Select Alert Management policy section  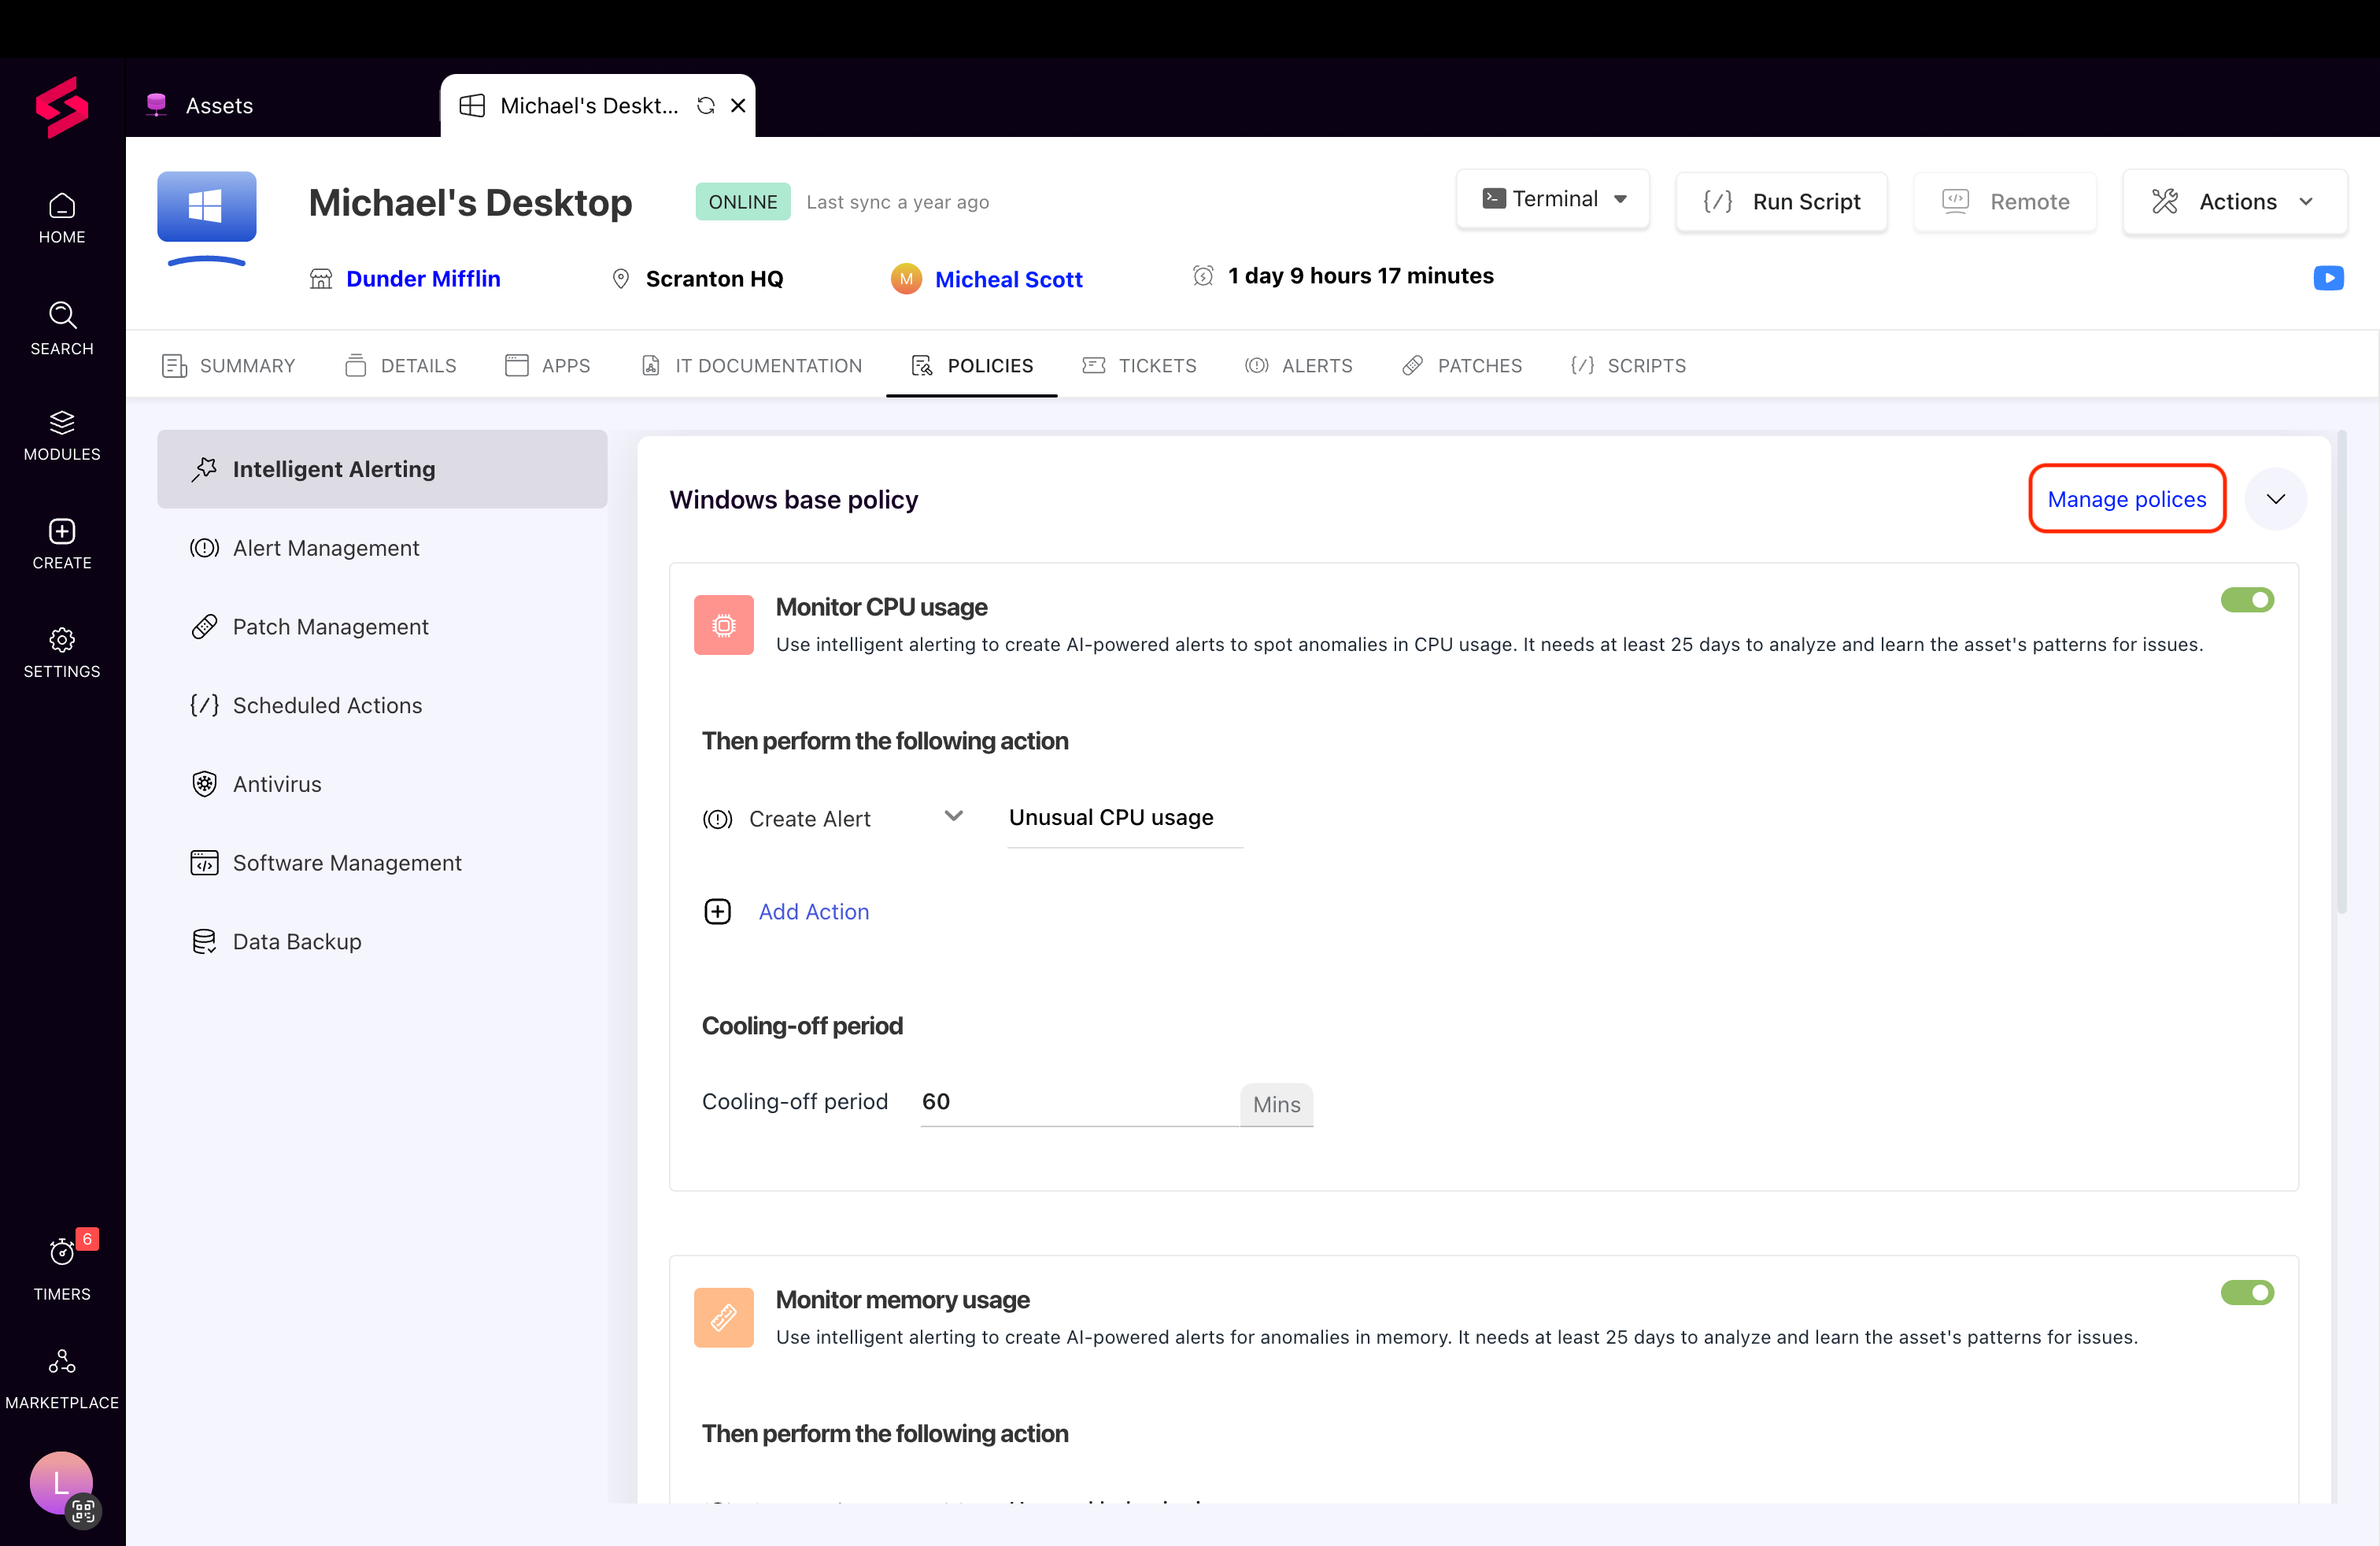point(382,548)
